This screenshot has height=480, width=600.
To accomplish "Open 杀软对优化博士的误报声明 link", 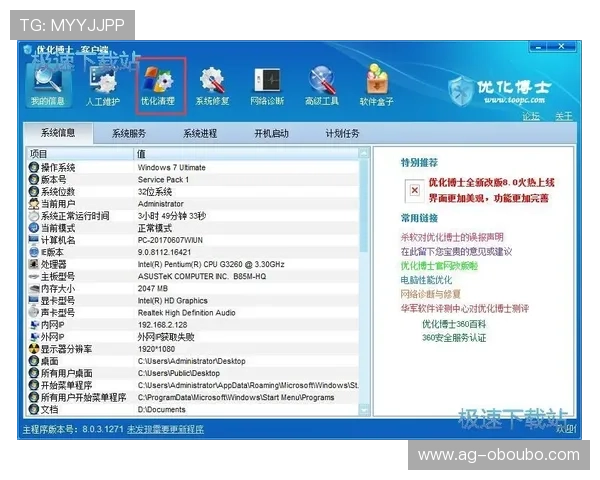I will pos(452,237).
